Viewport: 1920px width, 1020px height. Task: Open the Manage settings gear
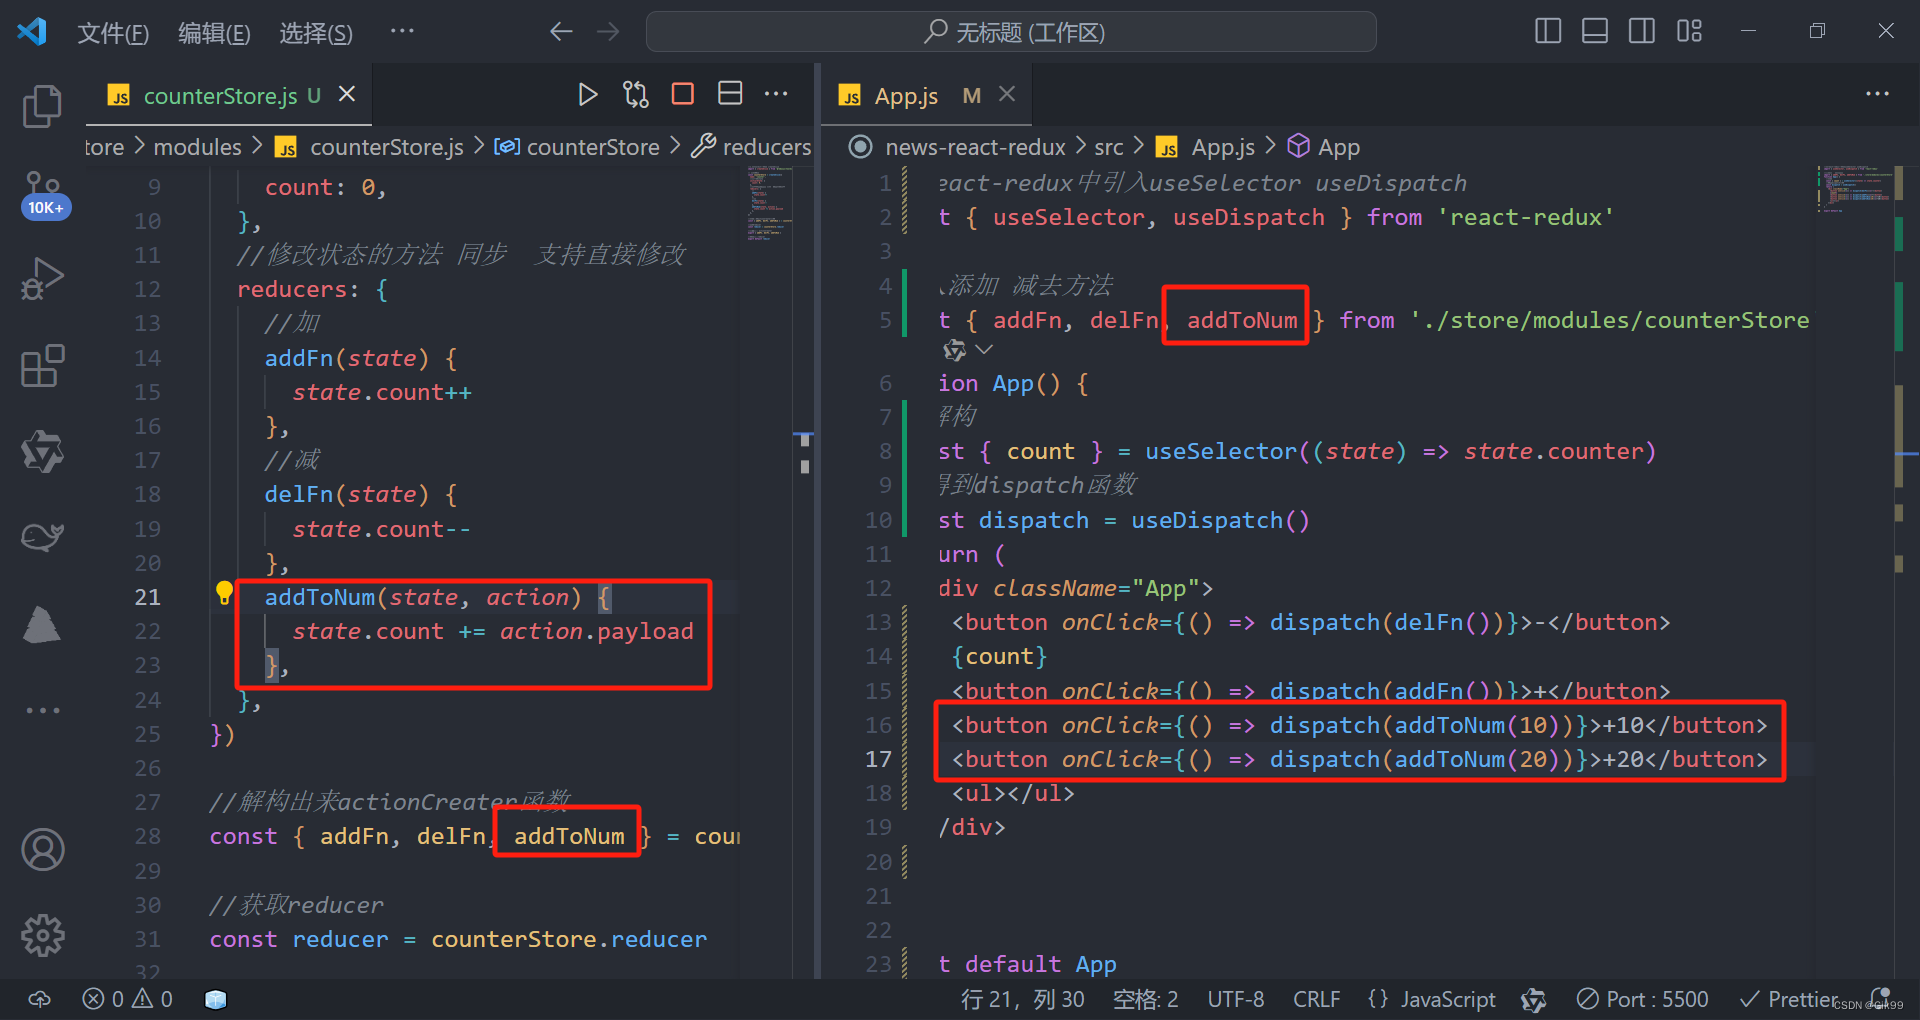pyautogui.click(x=42, y=936)
